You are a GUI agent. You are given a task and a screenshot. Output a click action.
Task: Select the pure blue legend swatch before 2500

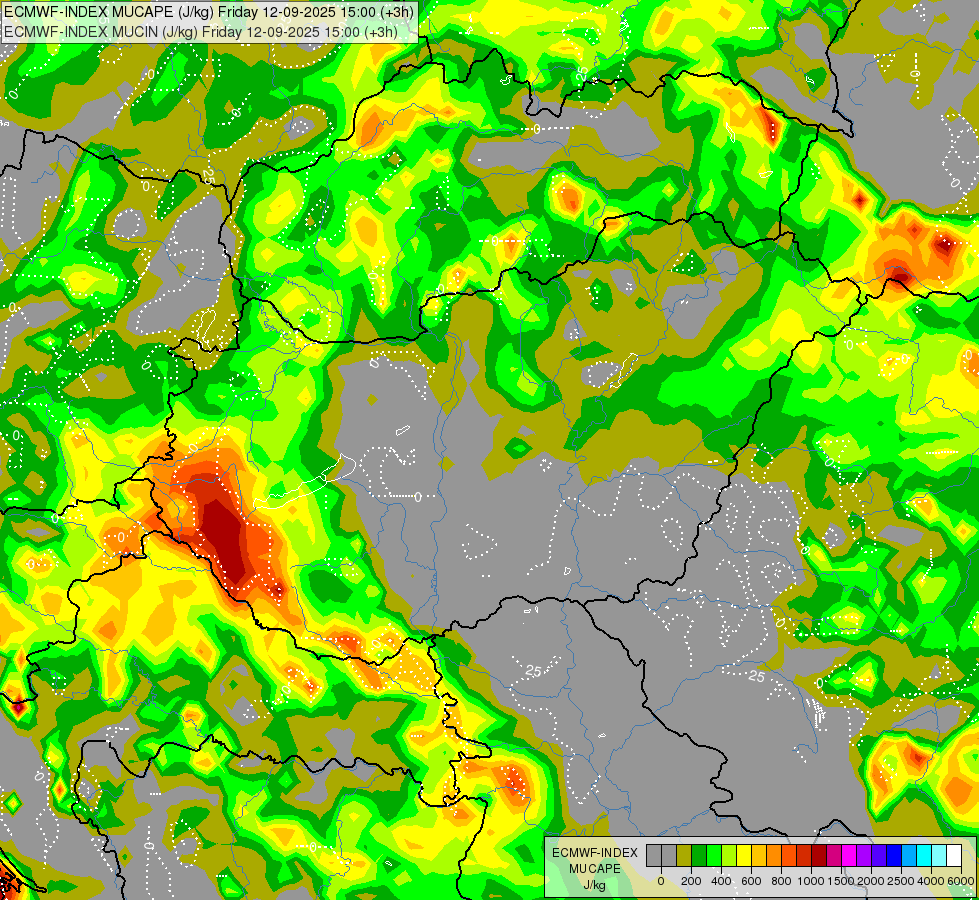click(x=894, y=855)
